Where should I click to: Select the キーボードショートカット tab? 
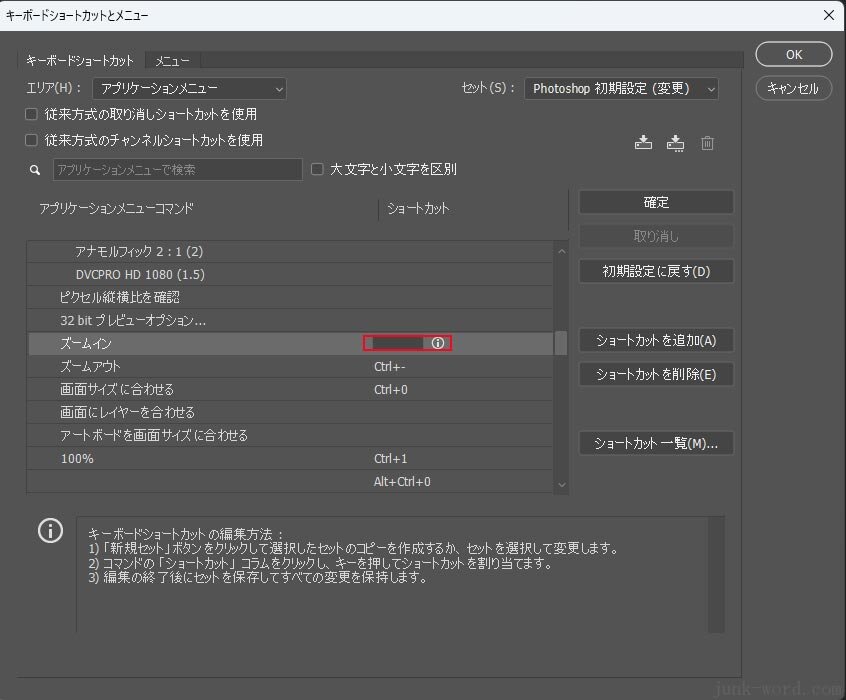(x=80, y=61)
